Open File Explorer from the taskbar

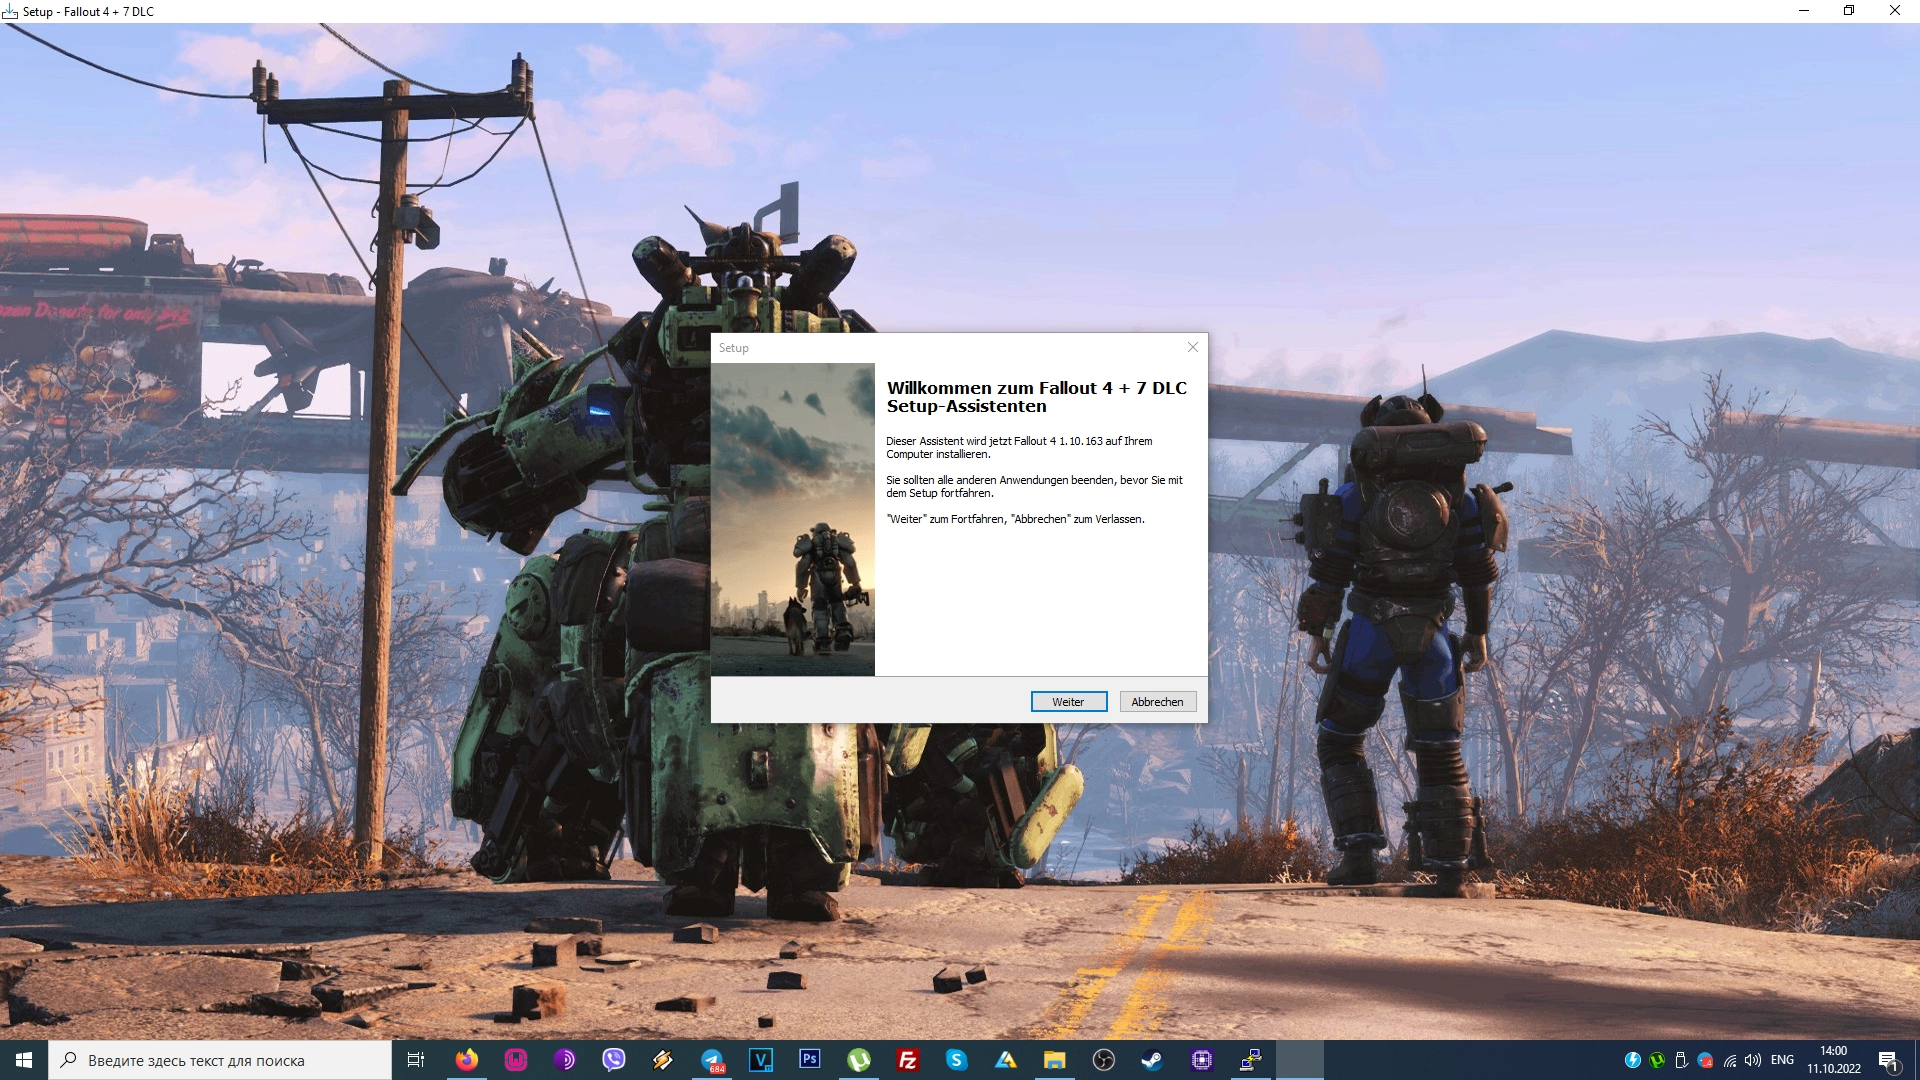tap(1055, 1060)
